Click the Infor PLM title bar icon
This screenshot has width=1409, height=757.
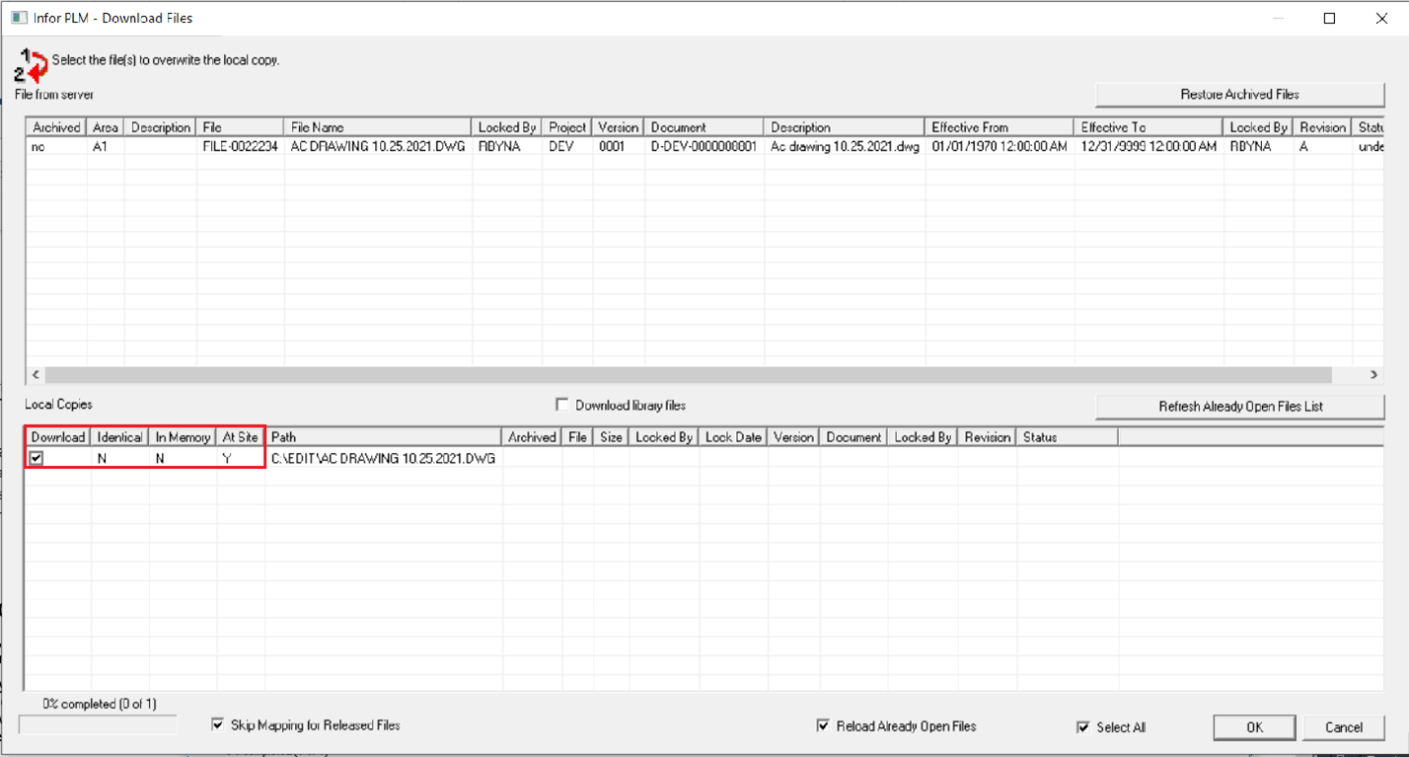pos(18,18)
